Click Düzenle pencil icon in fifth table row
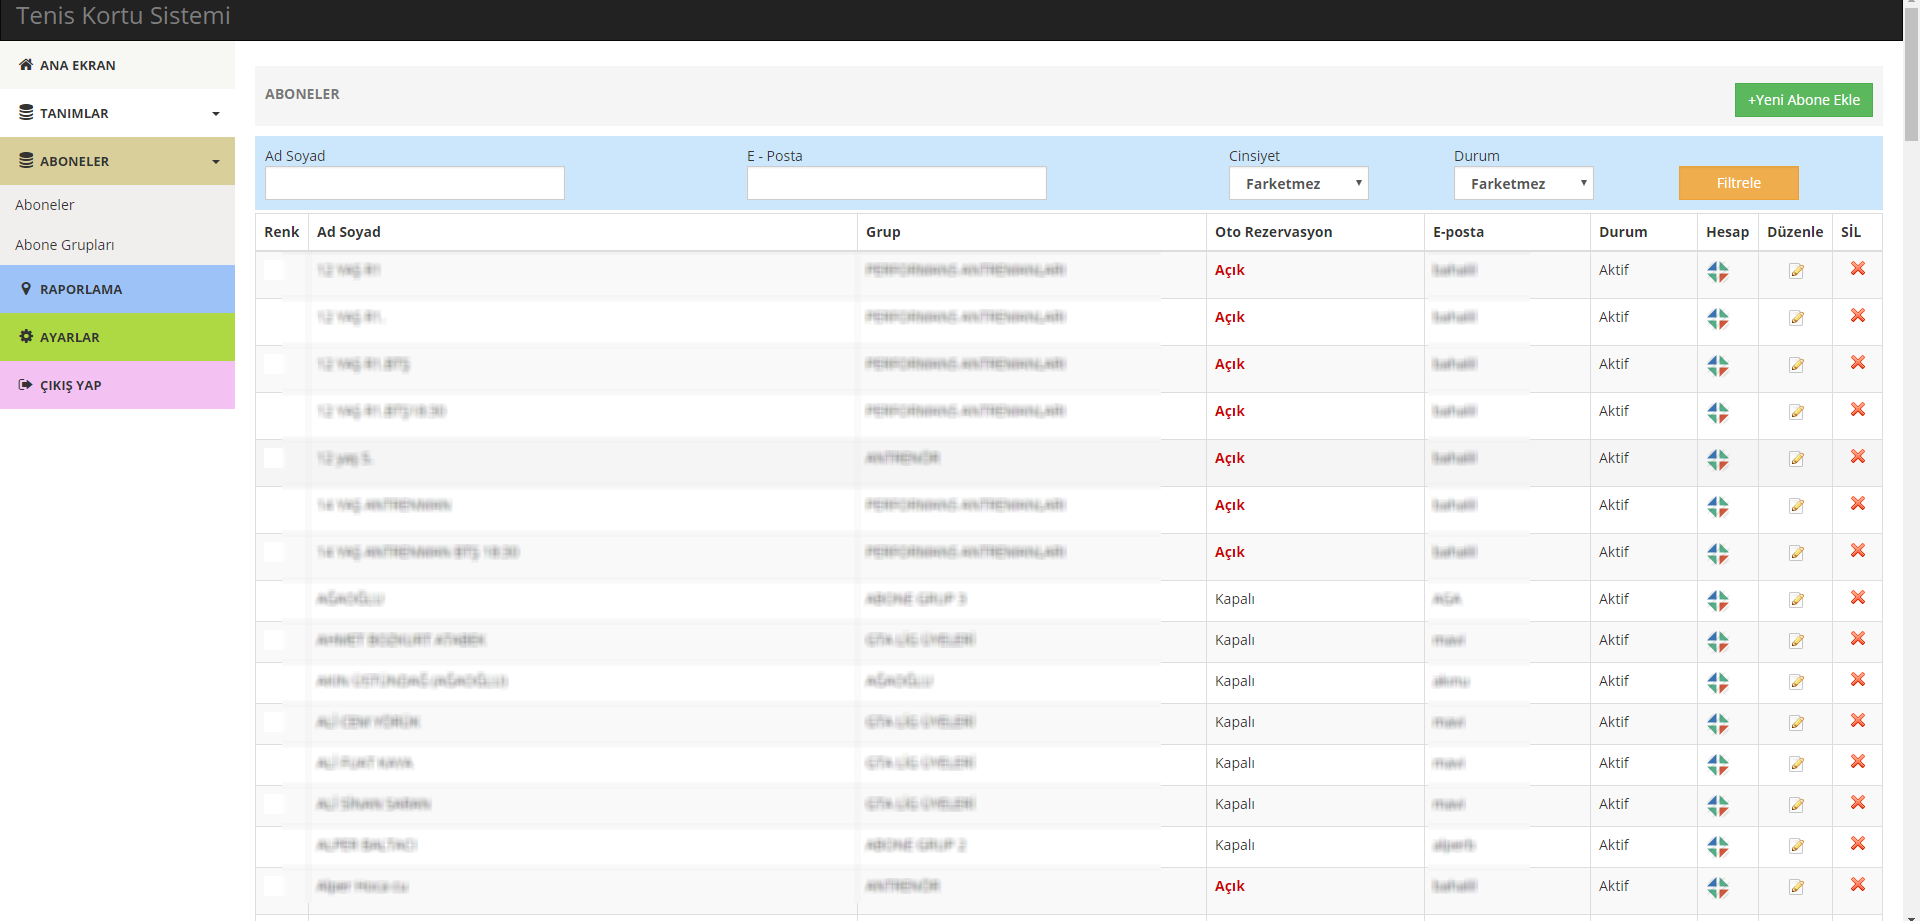Viewport: 1920px width, 921px height. (x=1796, y=459)
